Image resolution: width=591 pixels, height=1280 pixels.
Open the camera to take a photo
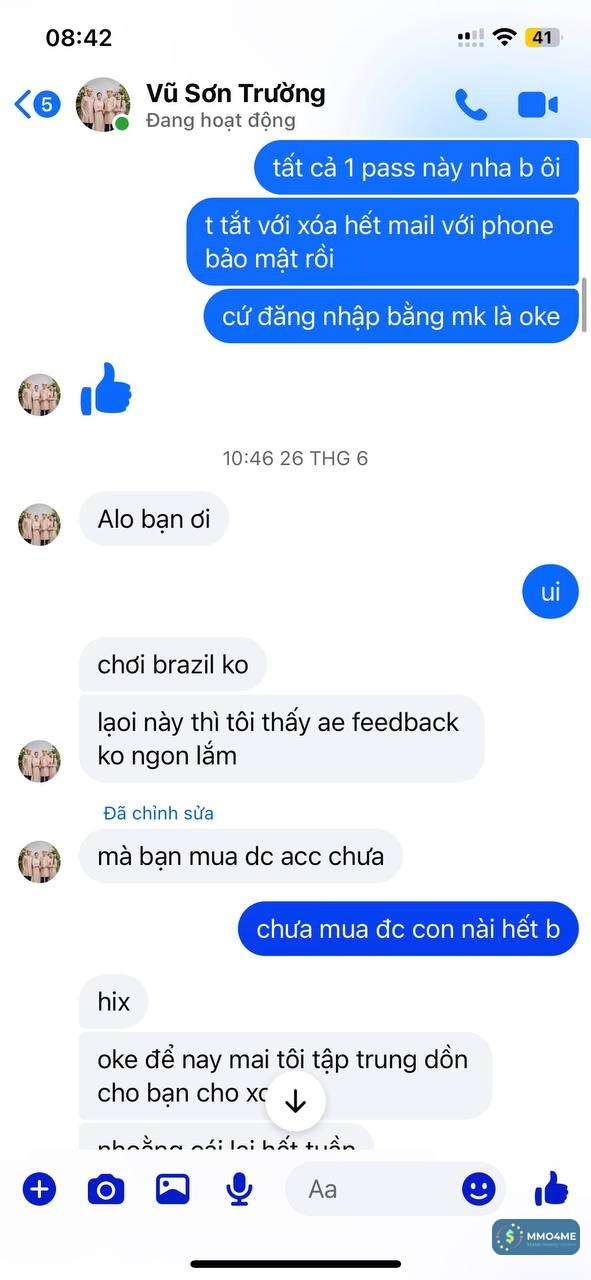pyautogui.click(x=106, y=1189)
